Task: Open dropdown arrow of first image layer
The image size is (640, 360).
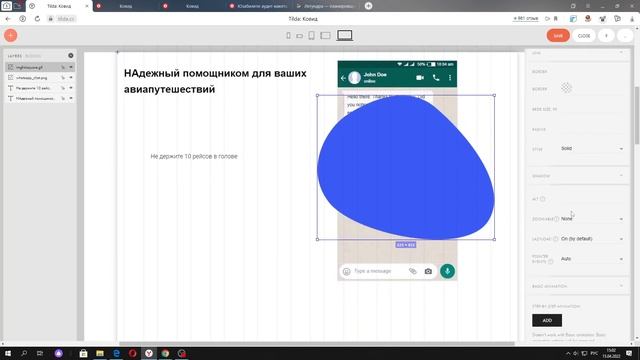Action: point(71,67)
